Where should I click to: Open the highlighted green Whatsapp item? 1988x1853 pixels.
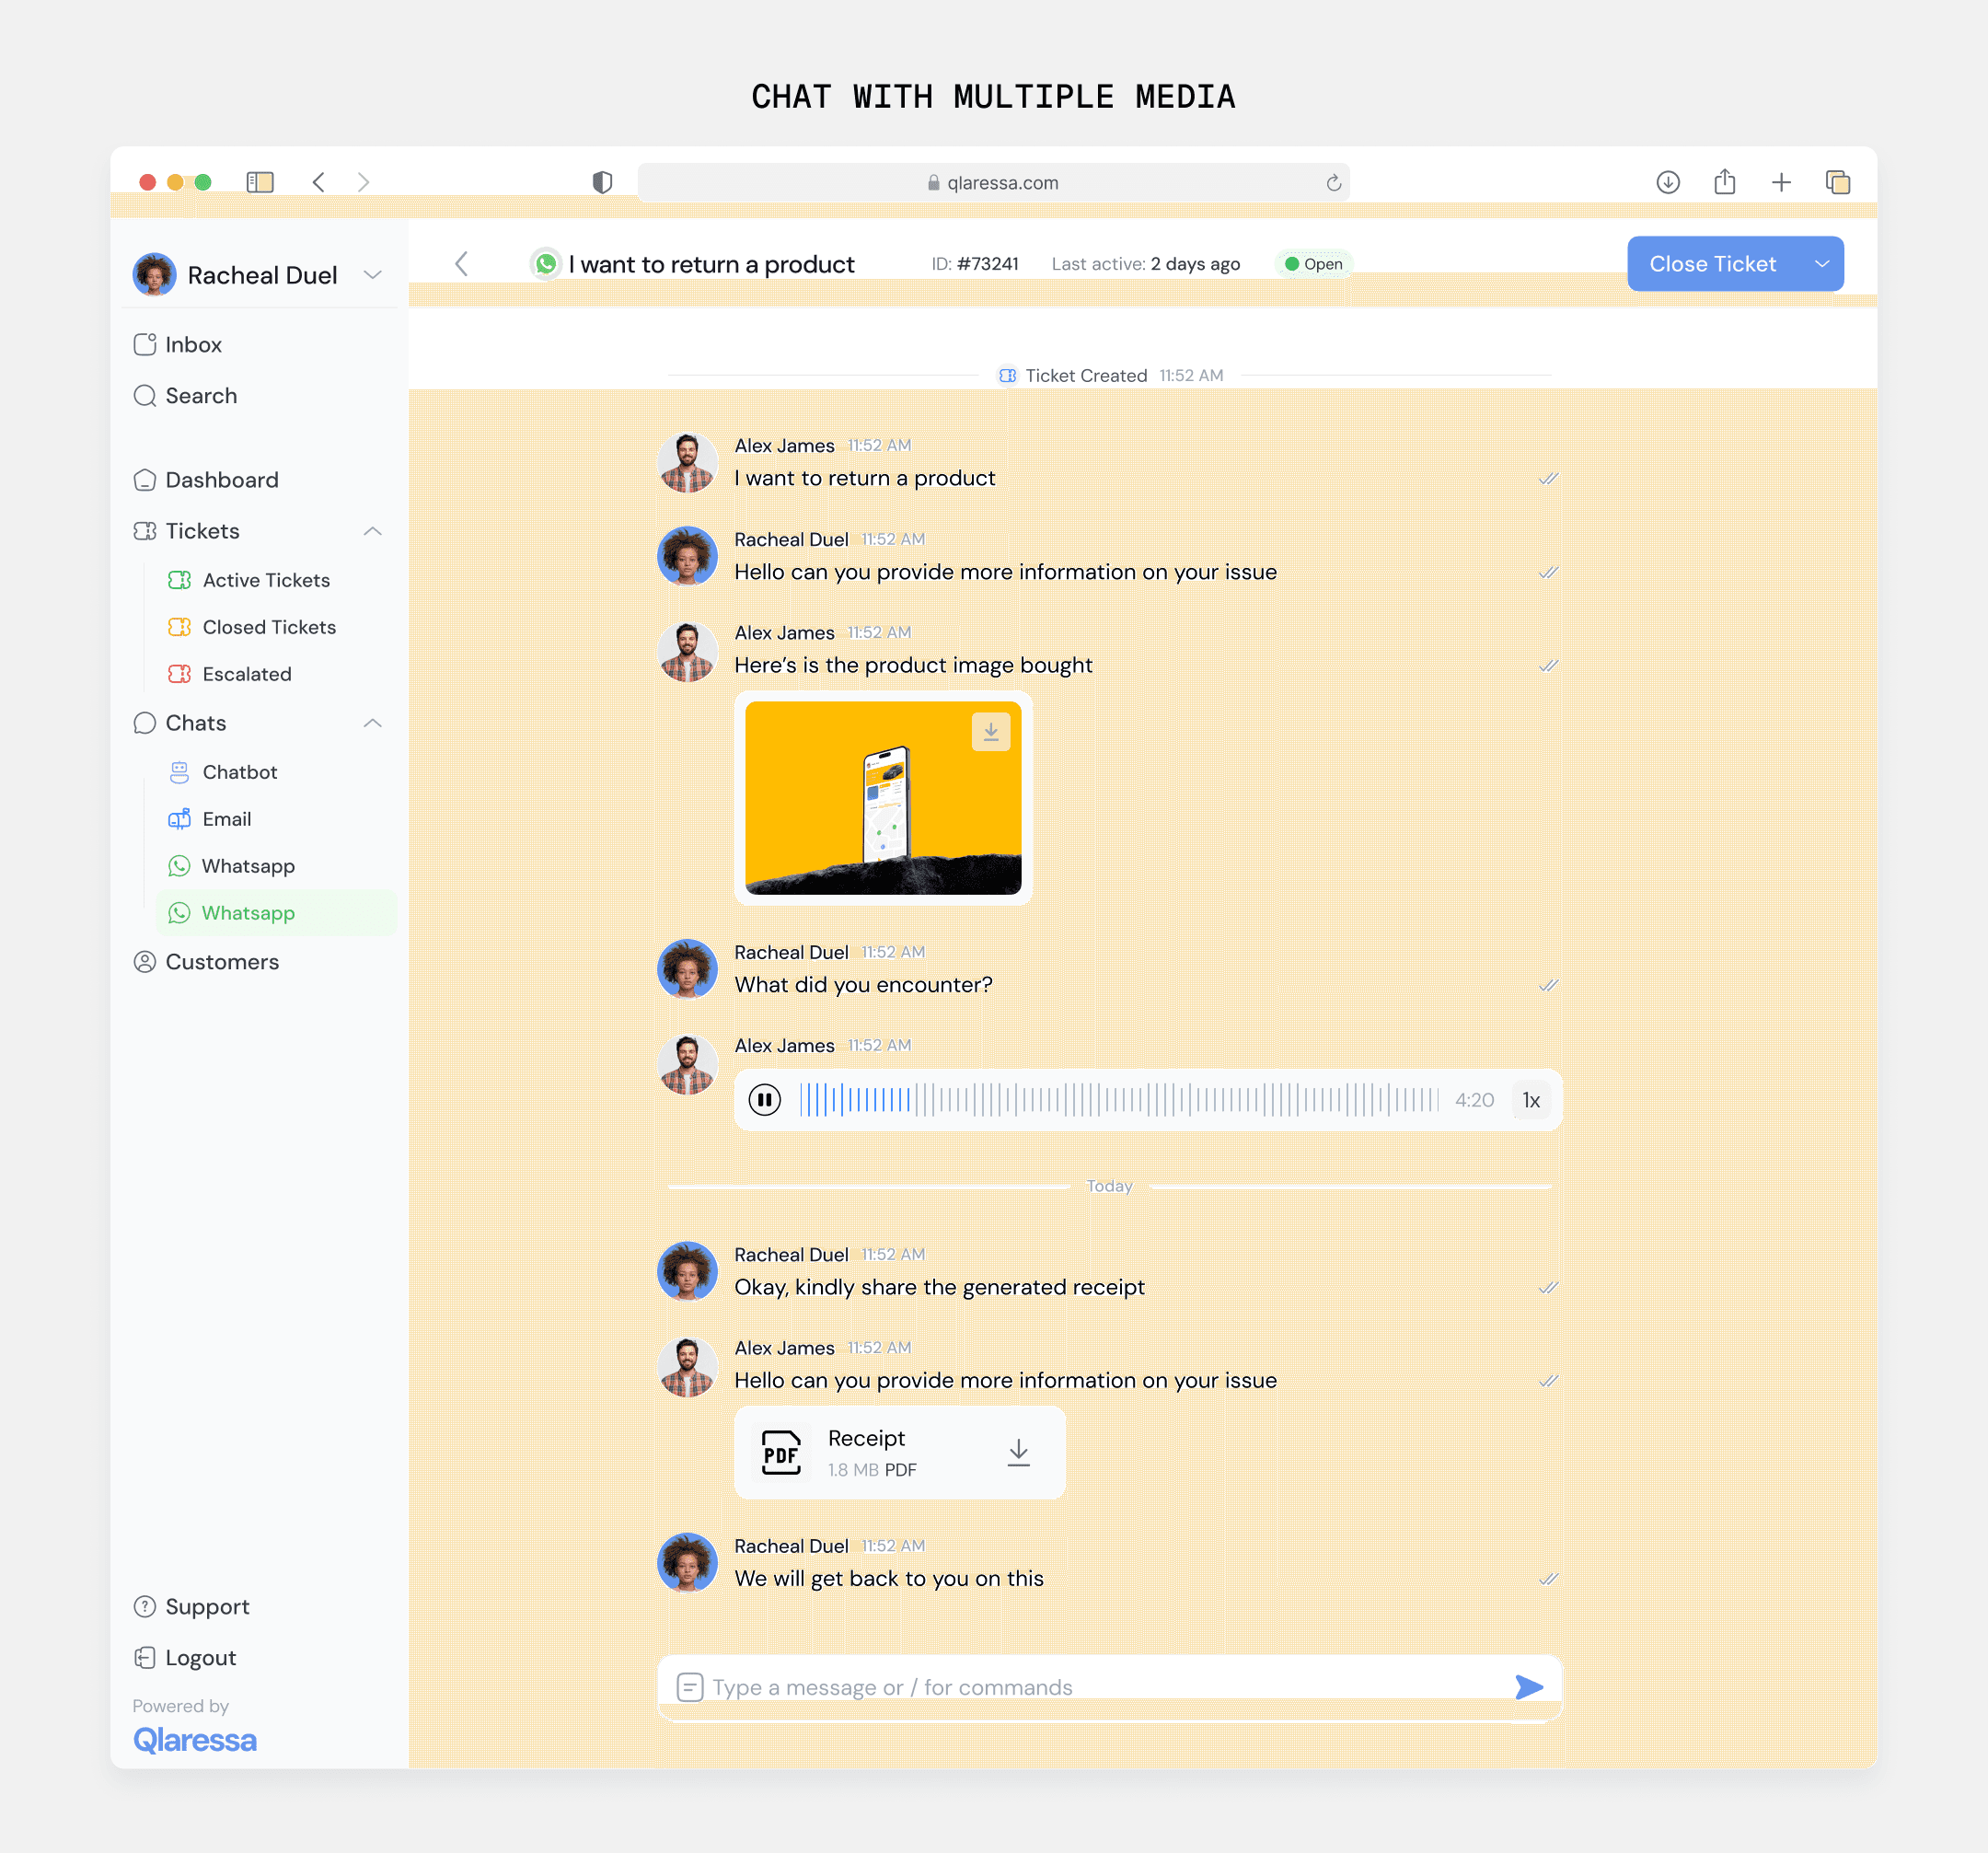(276, 913)
